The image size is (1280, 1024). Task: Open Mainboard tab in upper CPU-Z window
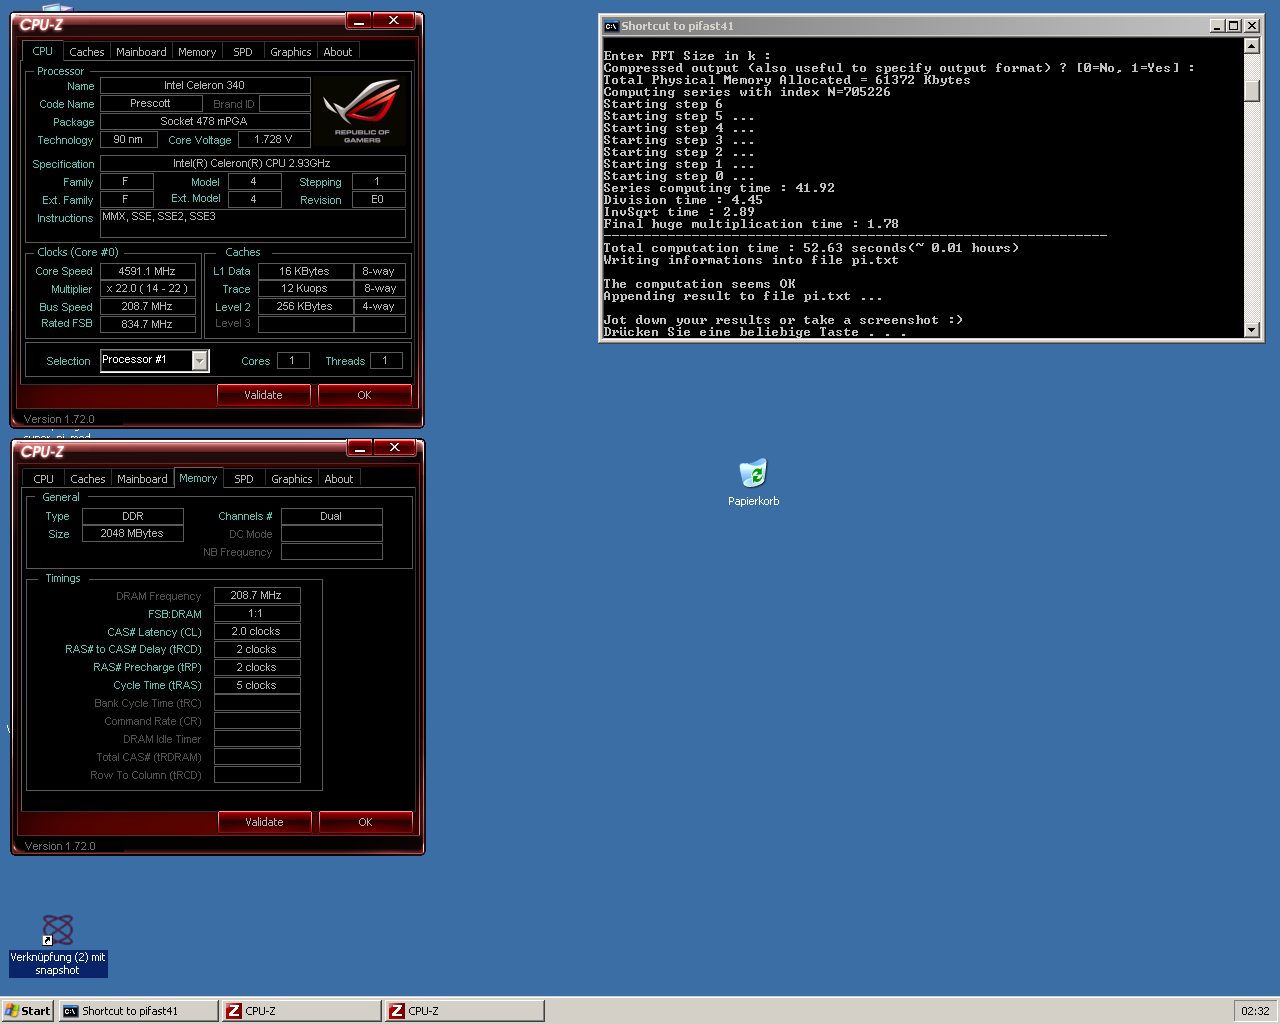click(141, 52)
